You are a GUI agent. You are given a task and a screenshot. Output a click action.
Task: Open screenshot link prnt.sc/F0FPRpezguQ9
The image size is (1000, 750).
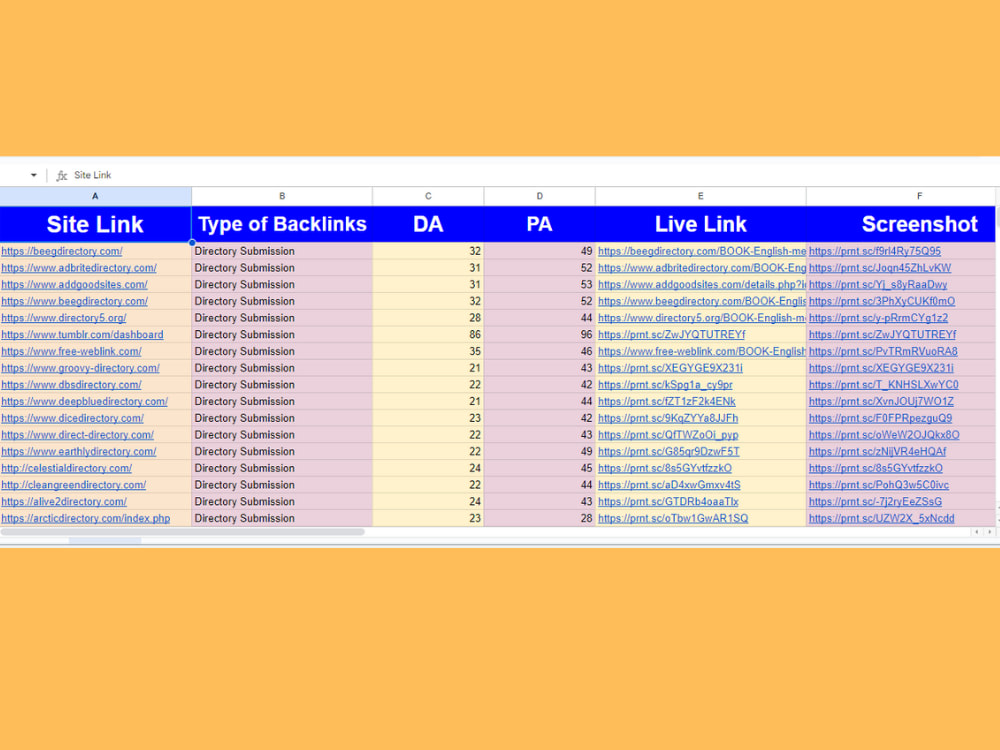[x=881, y=418]
